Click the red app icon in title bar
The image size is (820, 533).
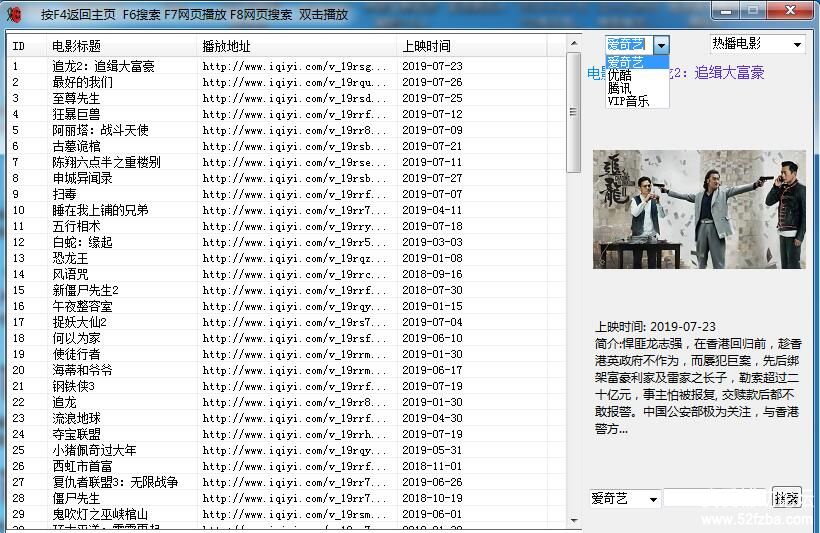pos(15,14)
